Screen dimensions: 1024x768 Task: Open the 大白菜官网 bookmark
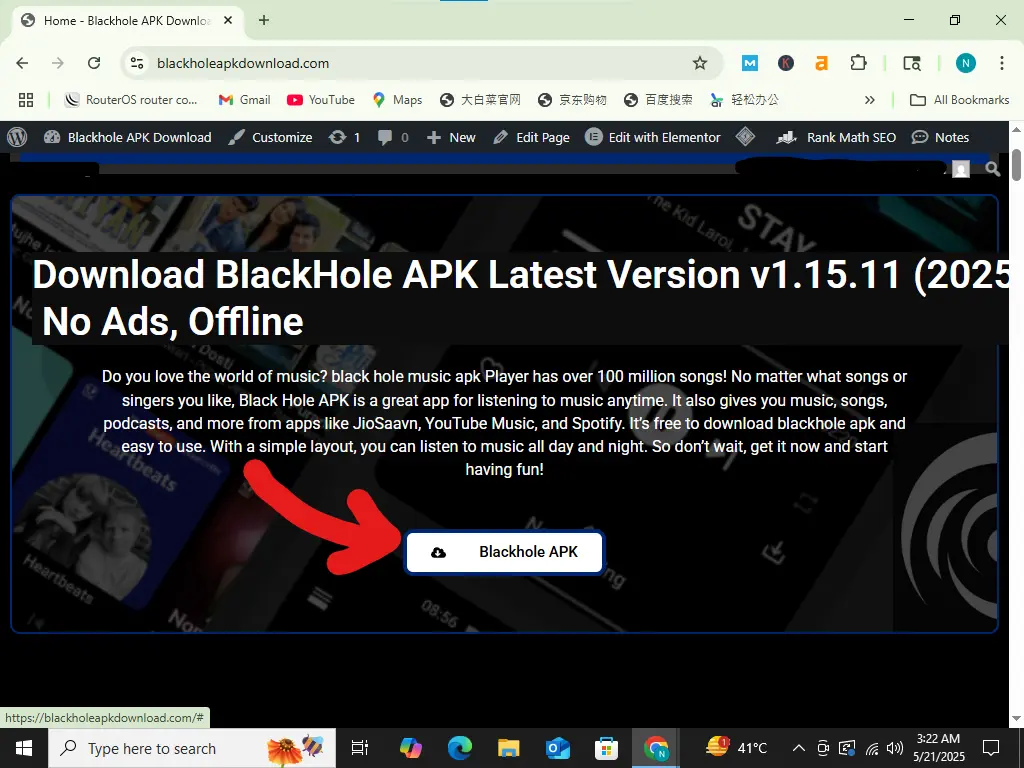coord(480,100)
